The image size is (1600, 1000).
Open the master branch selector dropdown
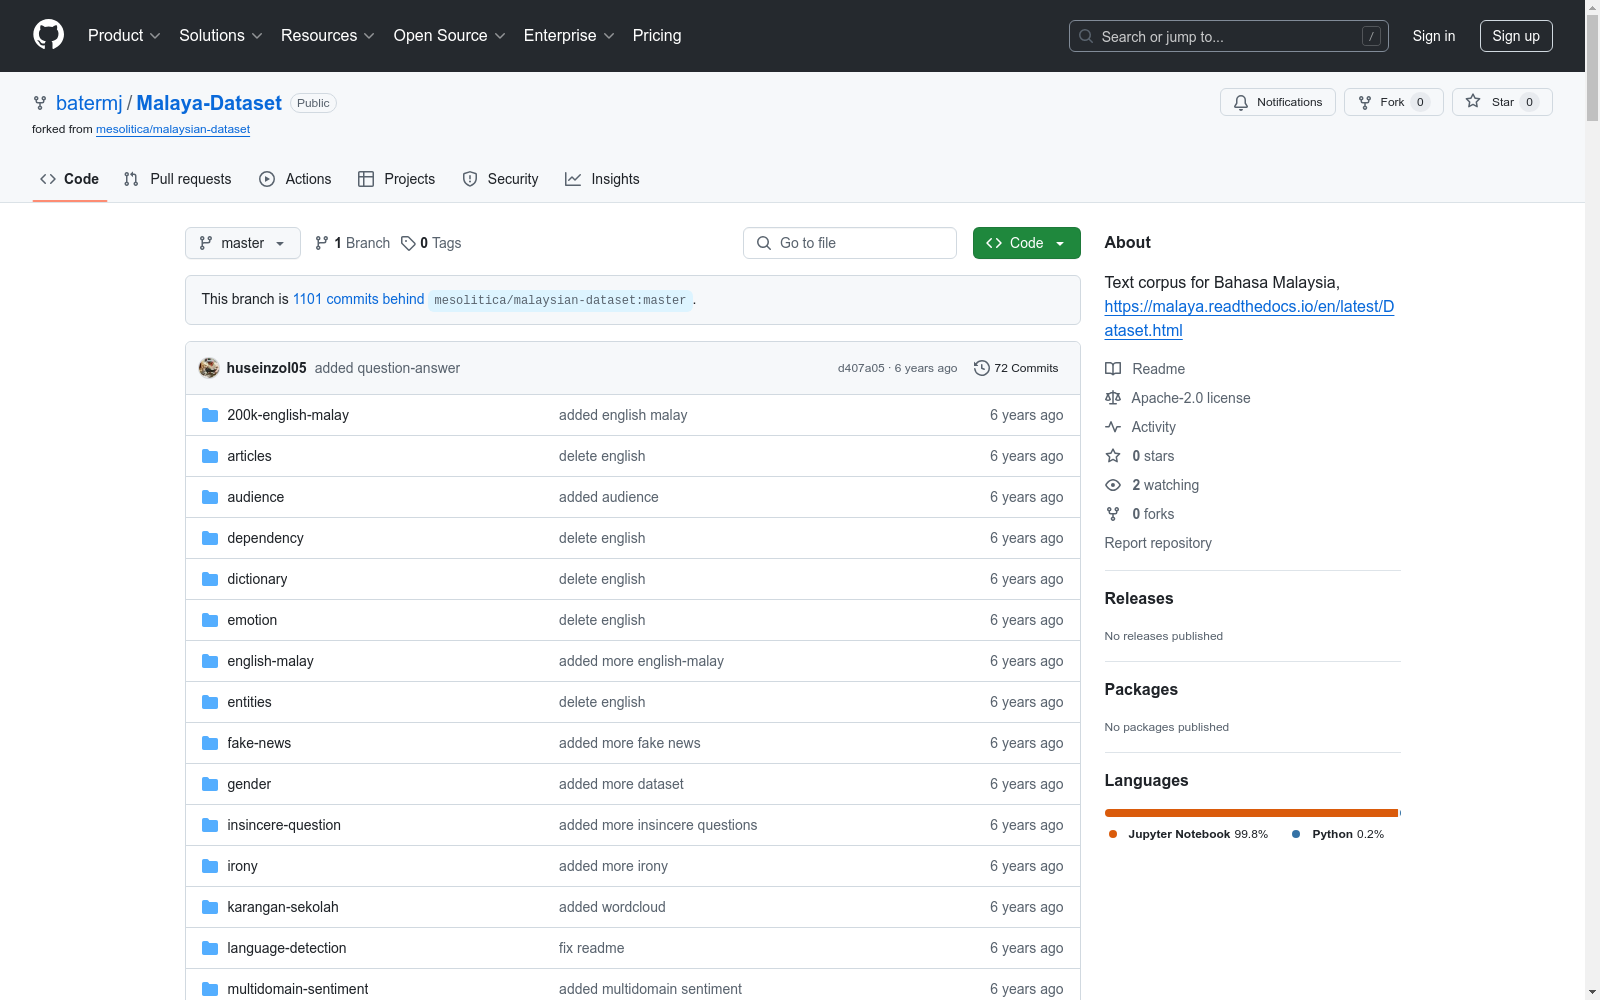coord(243,243)
